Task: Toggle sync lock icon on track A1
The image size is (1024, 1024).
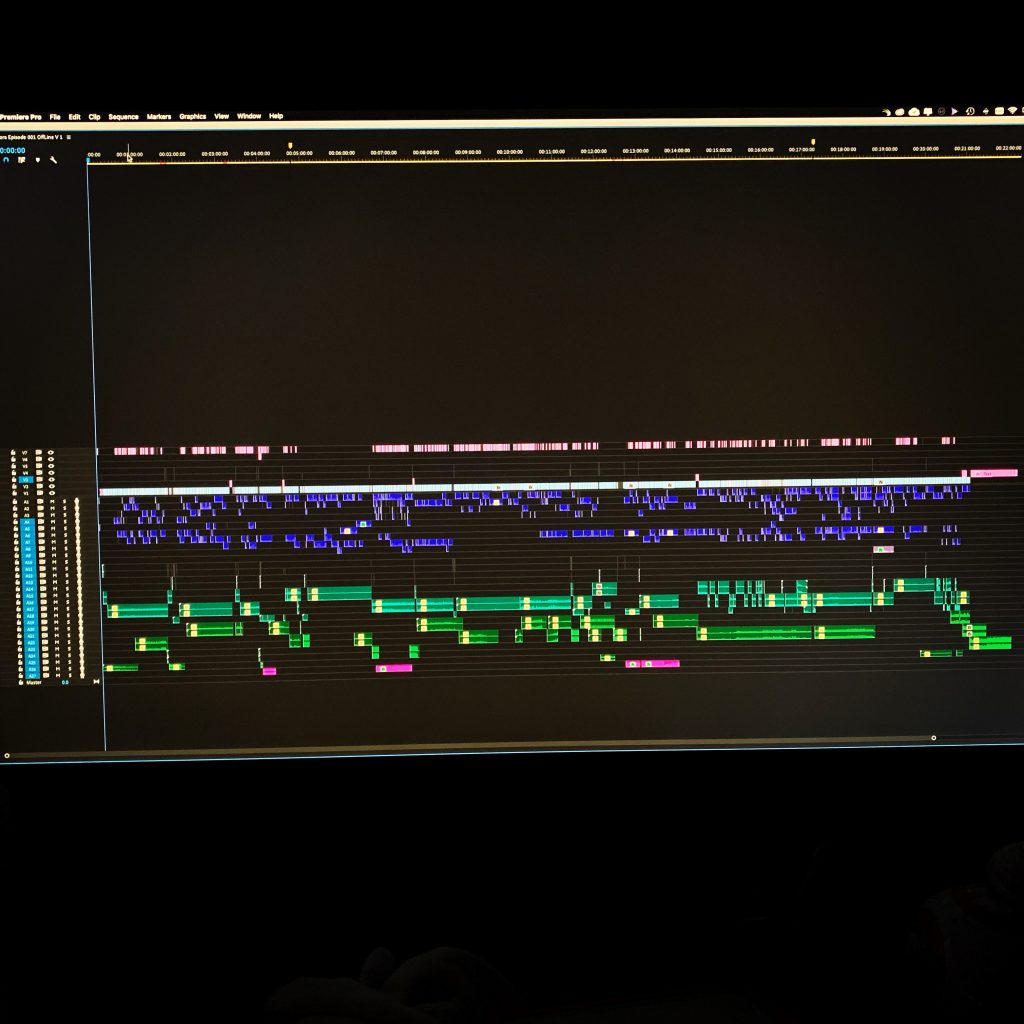Action: coord(39,501)
